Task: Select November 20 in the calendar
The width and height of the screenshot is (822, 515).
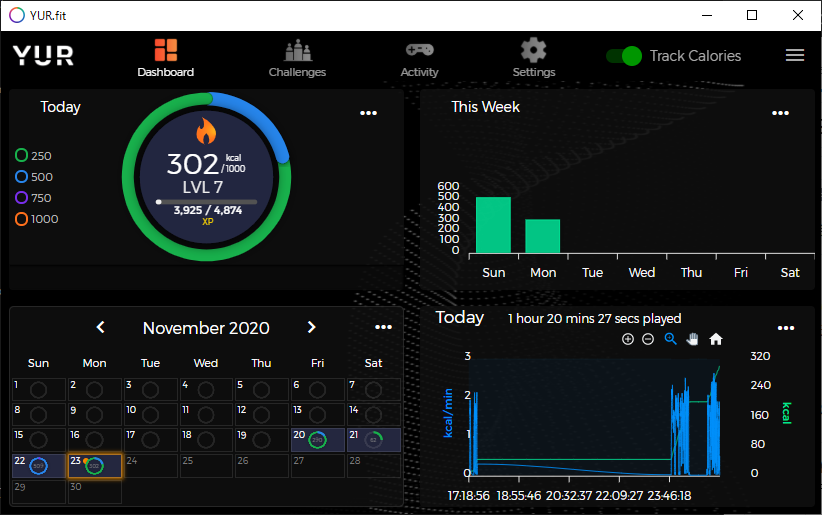Action: pyautogui.click(x=318, y=439)
